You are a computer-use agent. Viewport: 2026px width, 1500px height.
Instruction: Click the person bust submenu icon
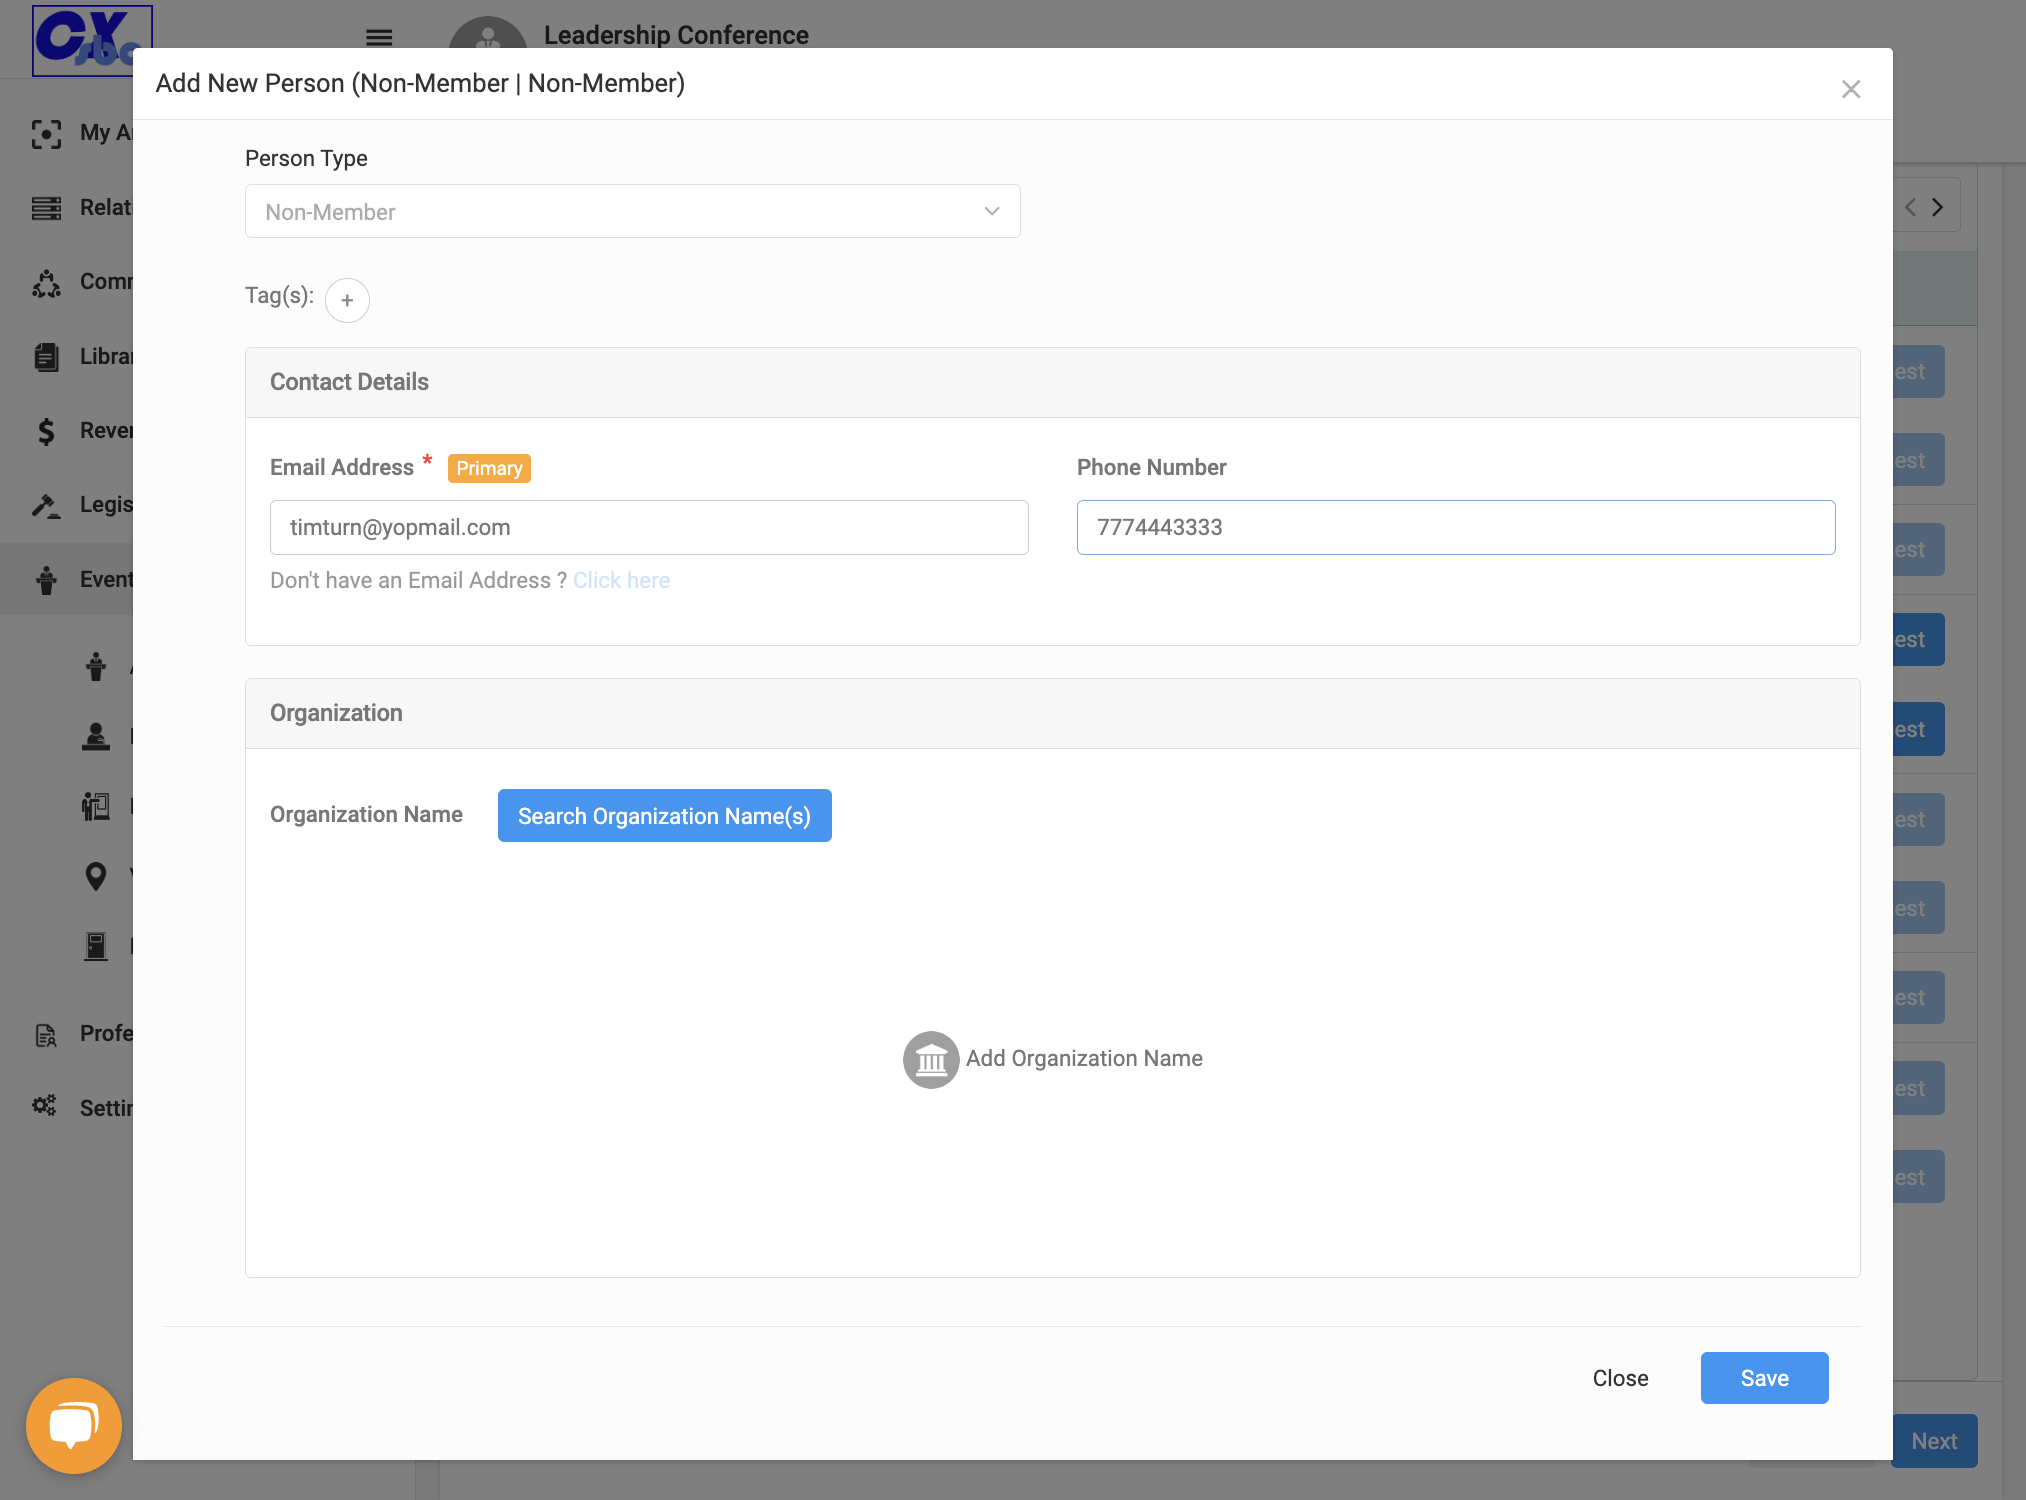(x=96, y=736)
